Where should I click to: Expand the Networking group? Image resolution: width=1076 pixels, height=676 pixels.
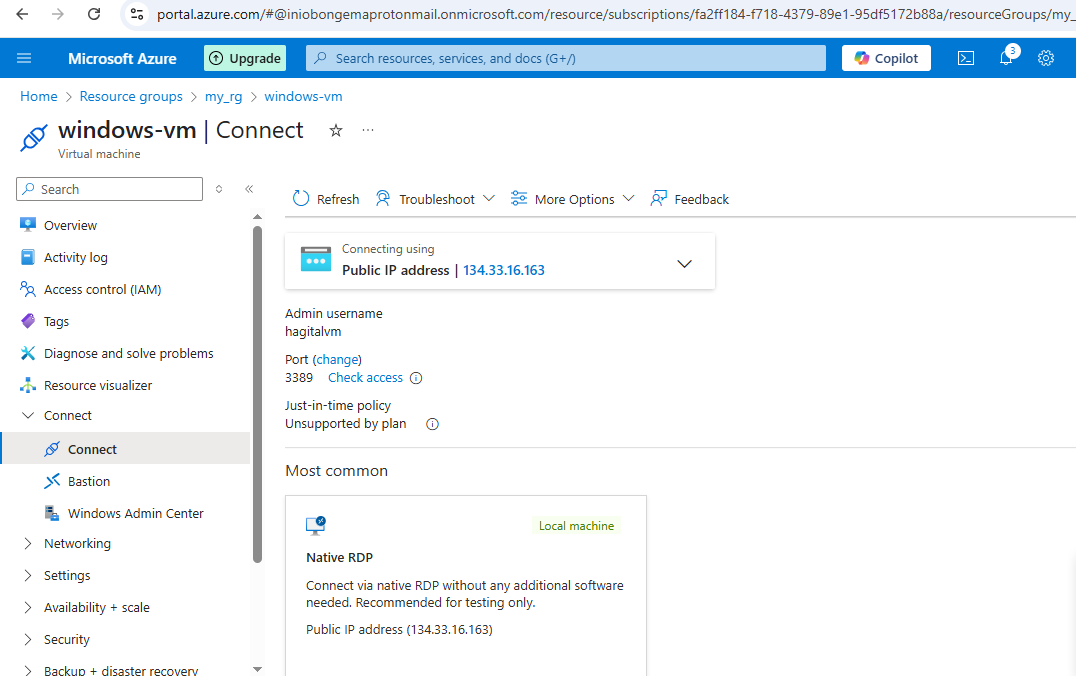click(28, 544)
